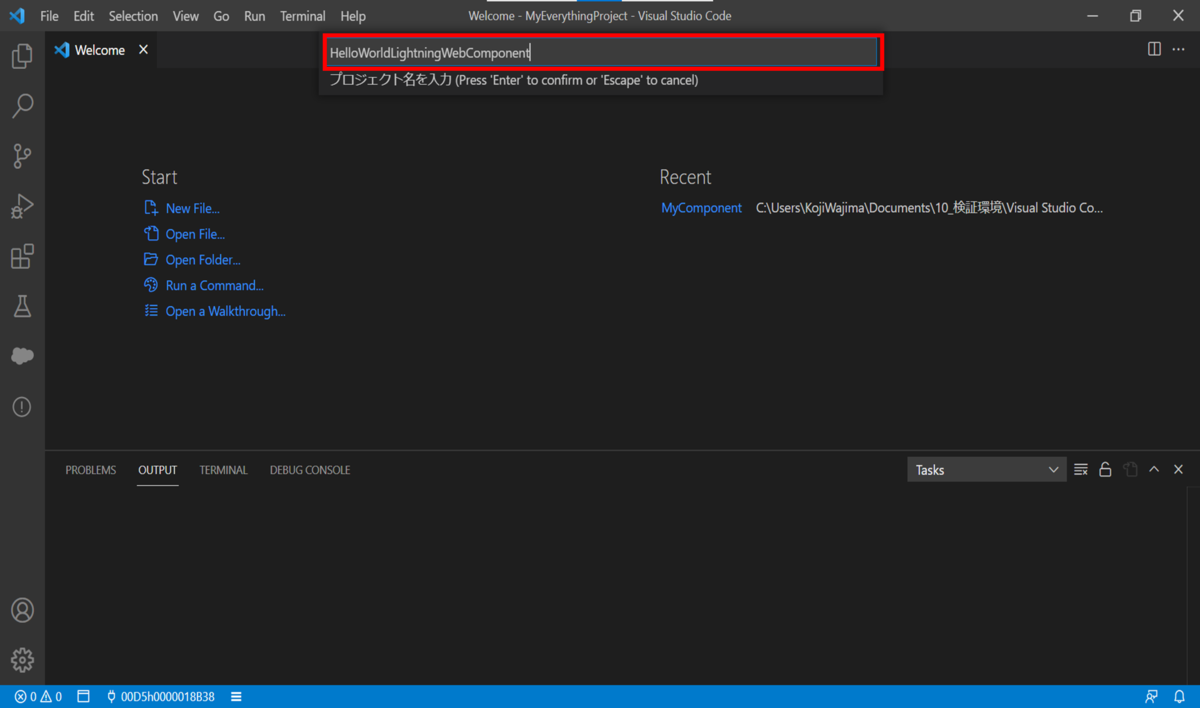
Task: Open the Go menu
Action: coord(222,16)
